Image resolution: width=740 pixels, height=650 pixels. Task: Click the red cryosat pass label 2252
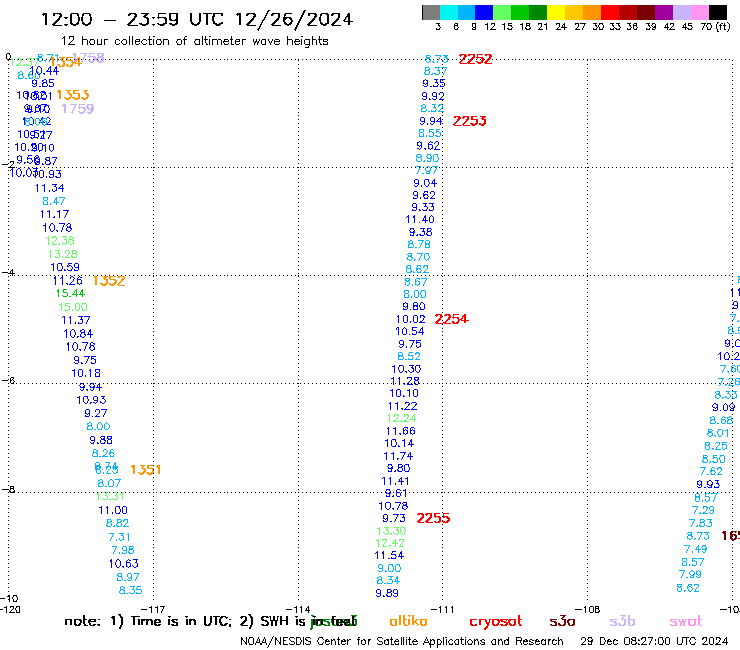[x=475, y=59]
